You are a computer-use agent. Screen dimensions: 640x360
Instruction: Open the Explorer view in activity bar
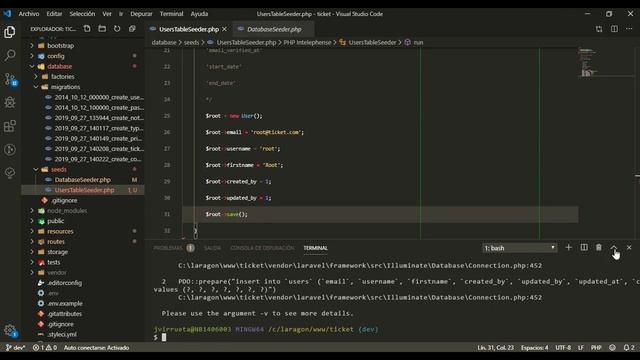(x=10, y=32)
